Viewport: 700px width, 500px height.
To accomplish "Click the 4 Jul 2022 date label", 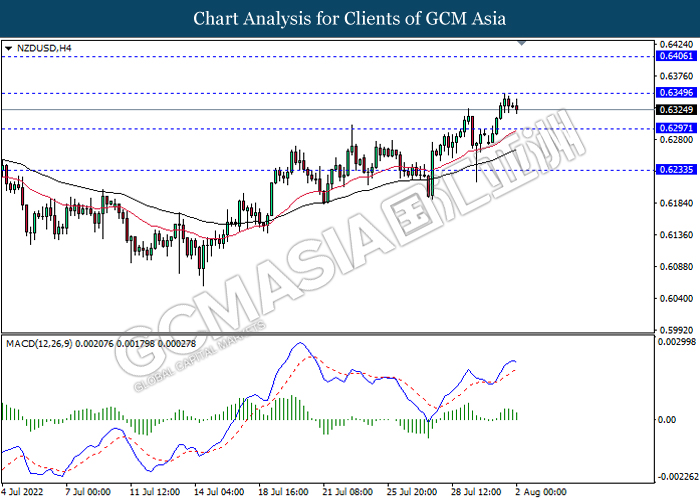I will (22, 492).
